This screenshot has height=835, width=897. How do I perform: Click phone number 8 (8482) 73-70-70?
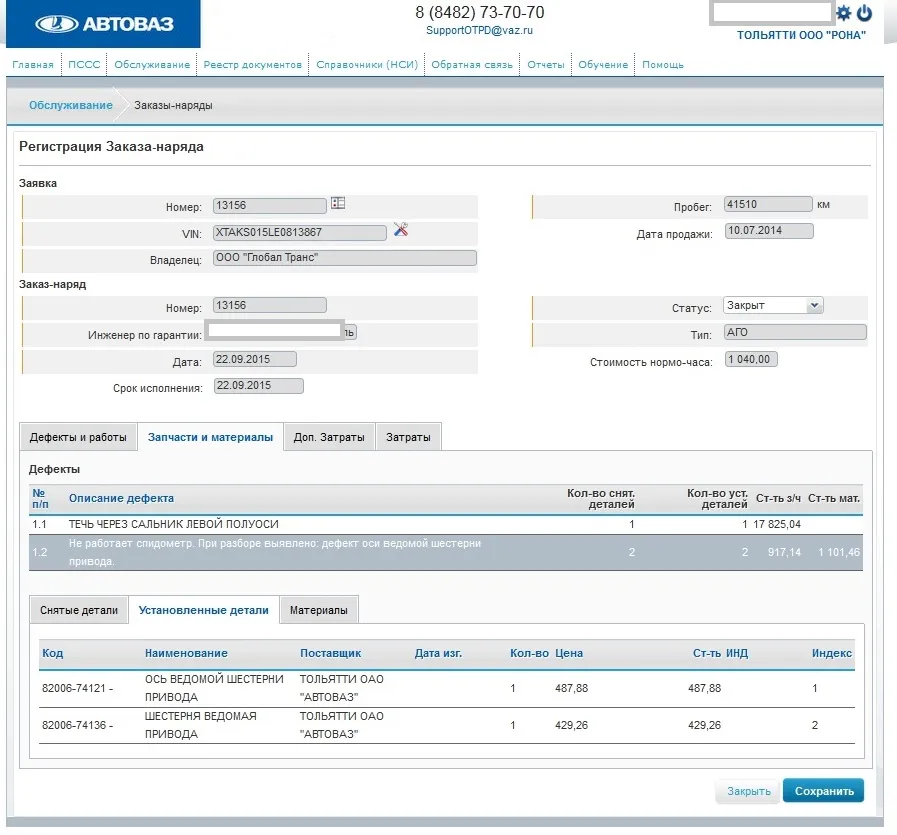(x=479, y=12)
